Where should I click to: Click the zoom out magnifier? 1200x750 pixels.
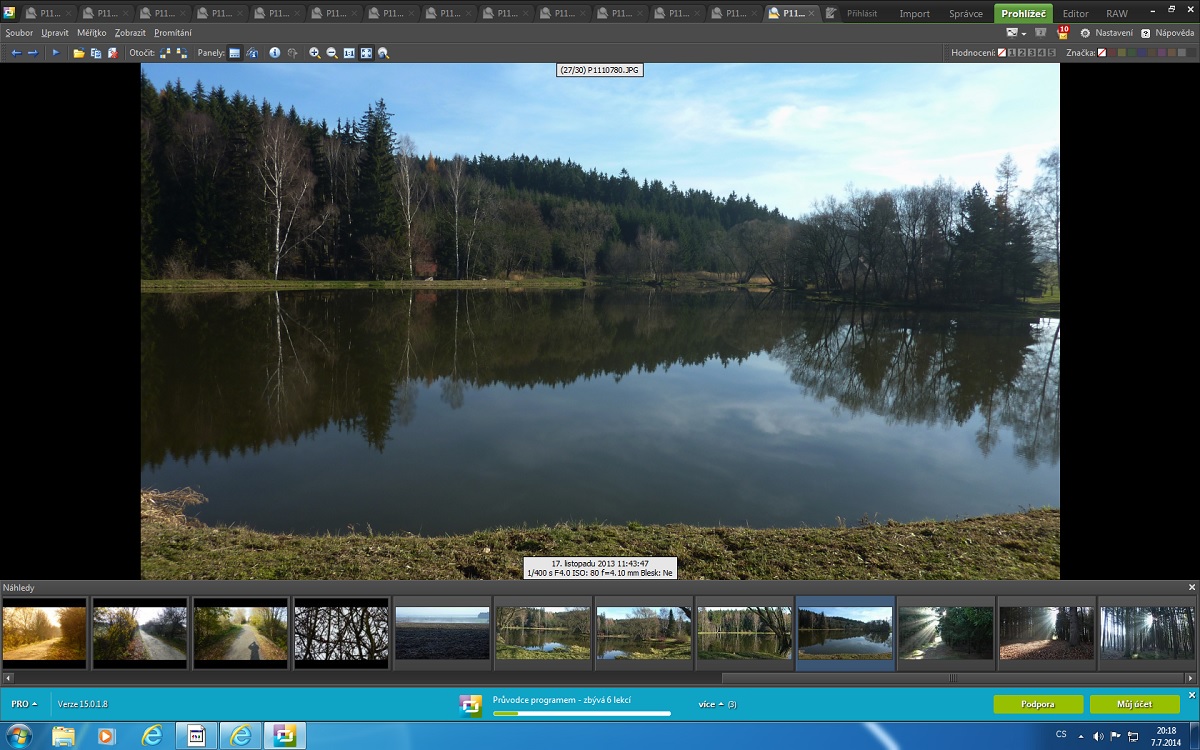coord(332,53)
